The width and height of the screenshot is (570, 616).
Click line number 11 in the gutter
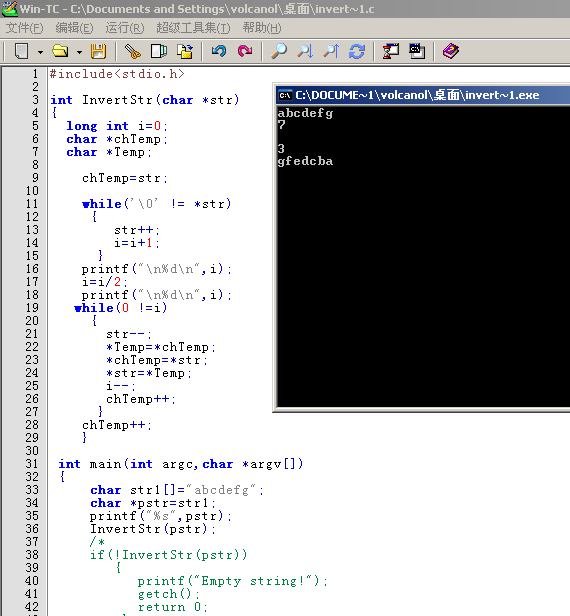pyautogui.click(x=32, y=204)
